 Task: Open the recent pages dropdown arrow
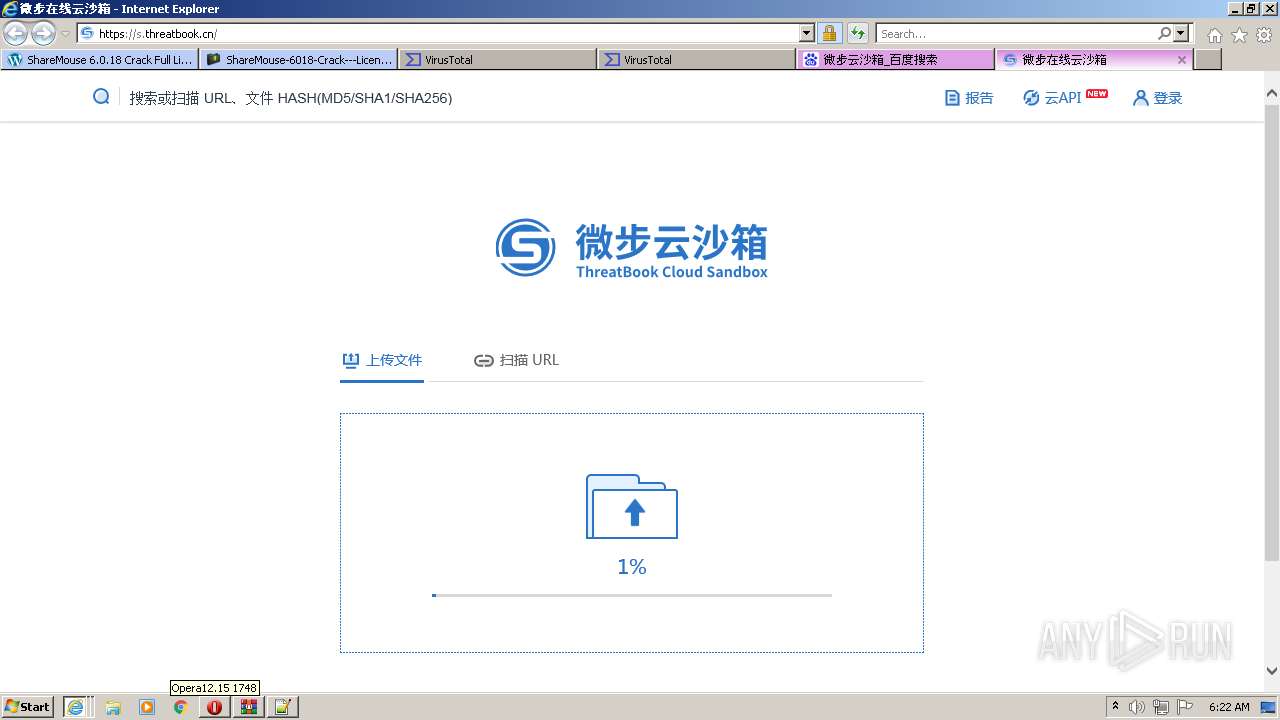click(x=65, y=33)
